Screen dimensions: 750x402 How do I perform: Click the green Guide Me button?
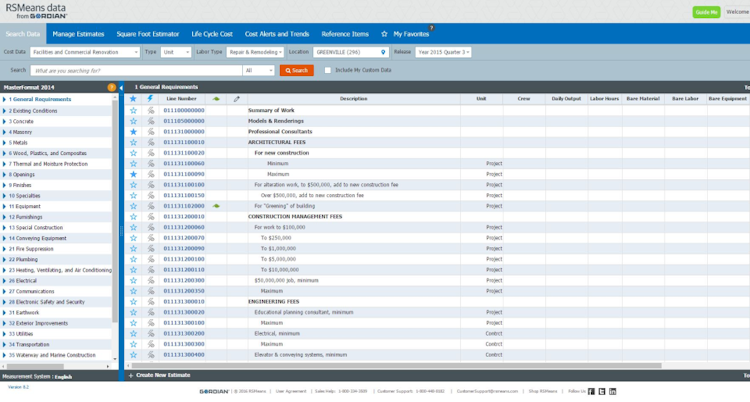(x=706, y=12)
